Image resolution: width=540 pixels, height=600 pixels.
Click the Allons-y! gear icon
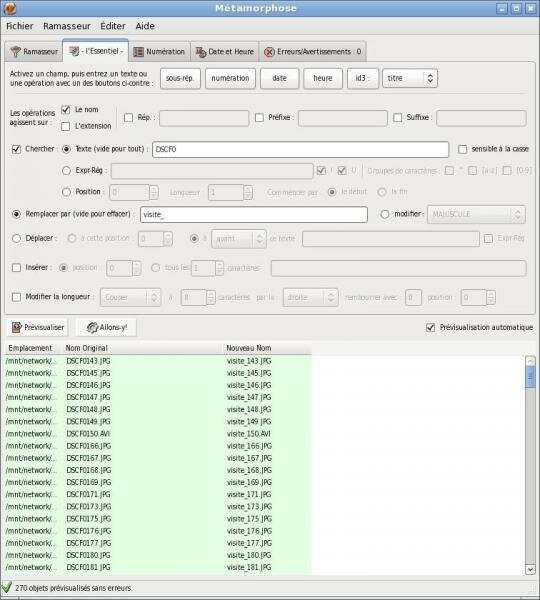coord(92,328)
